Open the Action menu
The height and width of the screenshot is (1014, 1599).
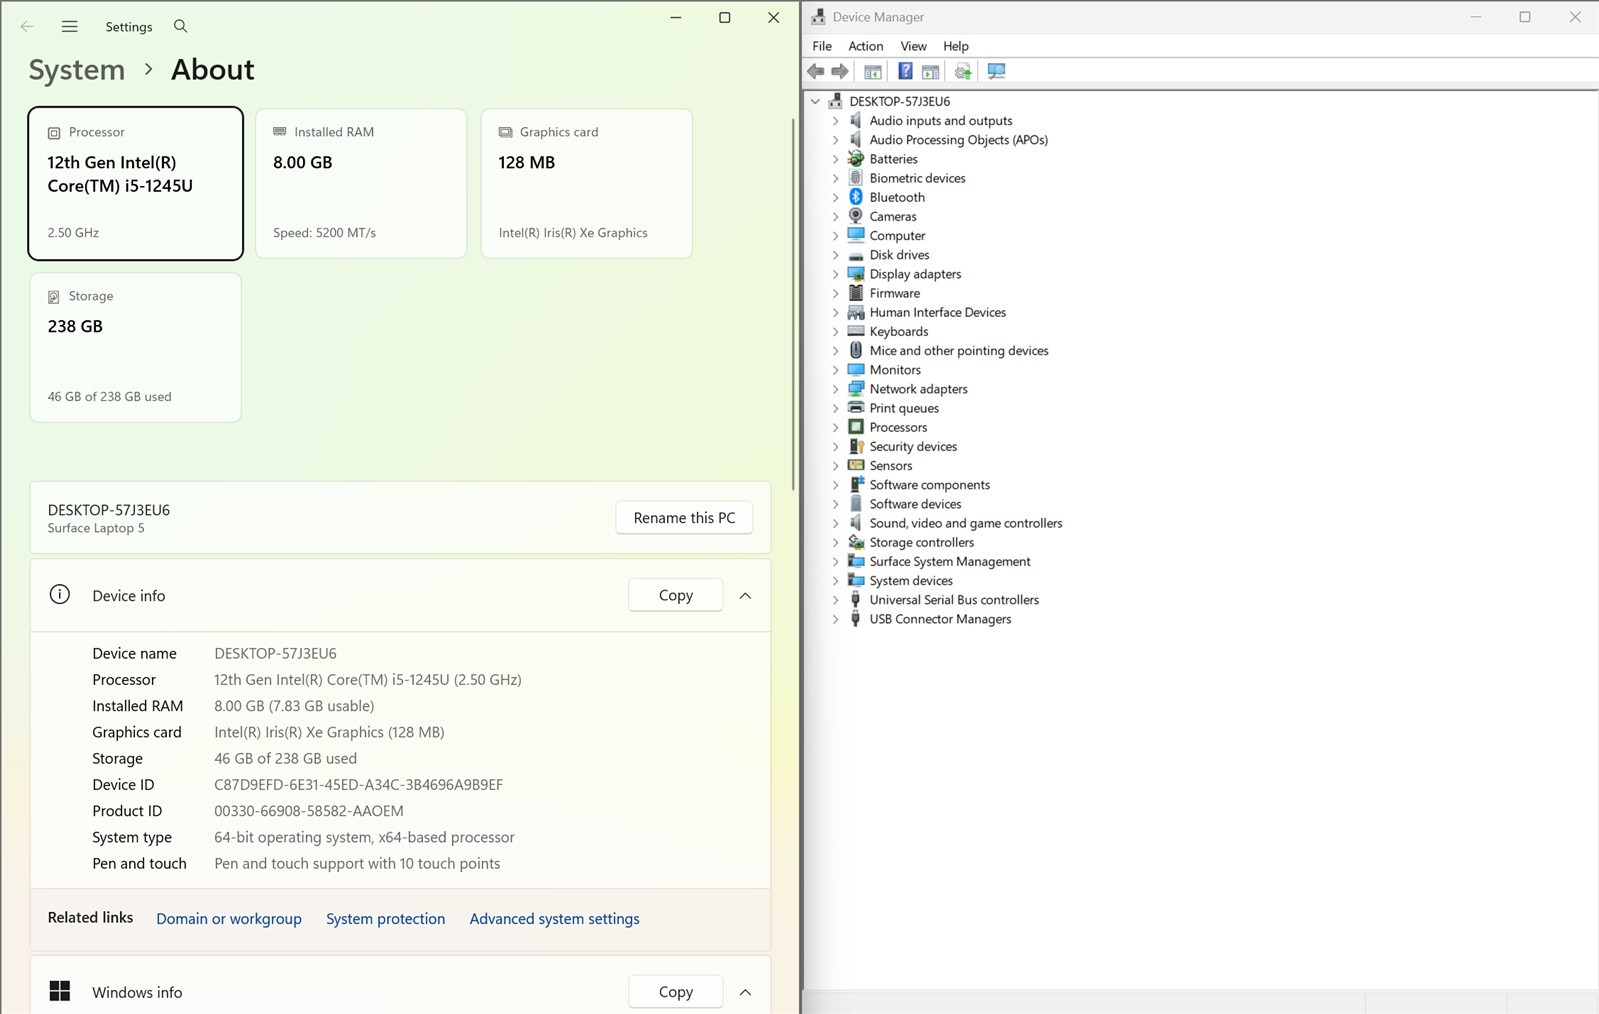[x=866, y=46]
